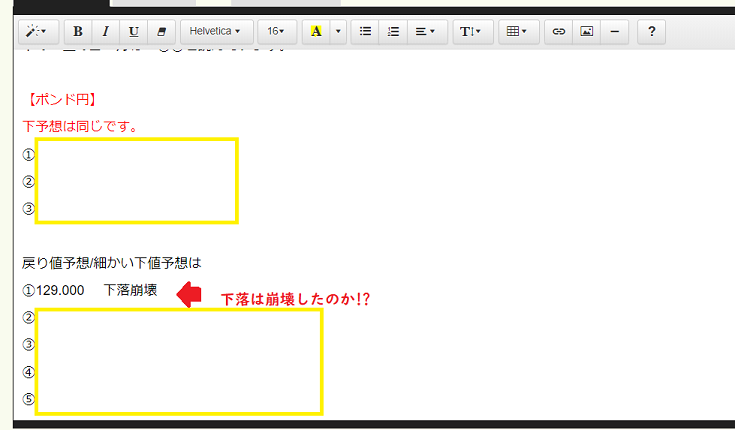Open the paragraph alignment dropdown
The height and width of the screenshot is (430, 735).
[x=428, y=31]
